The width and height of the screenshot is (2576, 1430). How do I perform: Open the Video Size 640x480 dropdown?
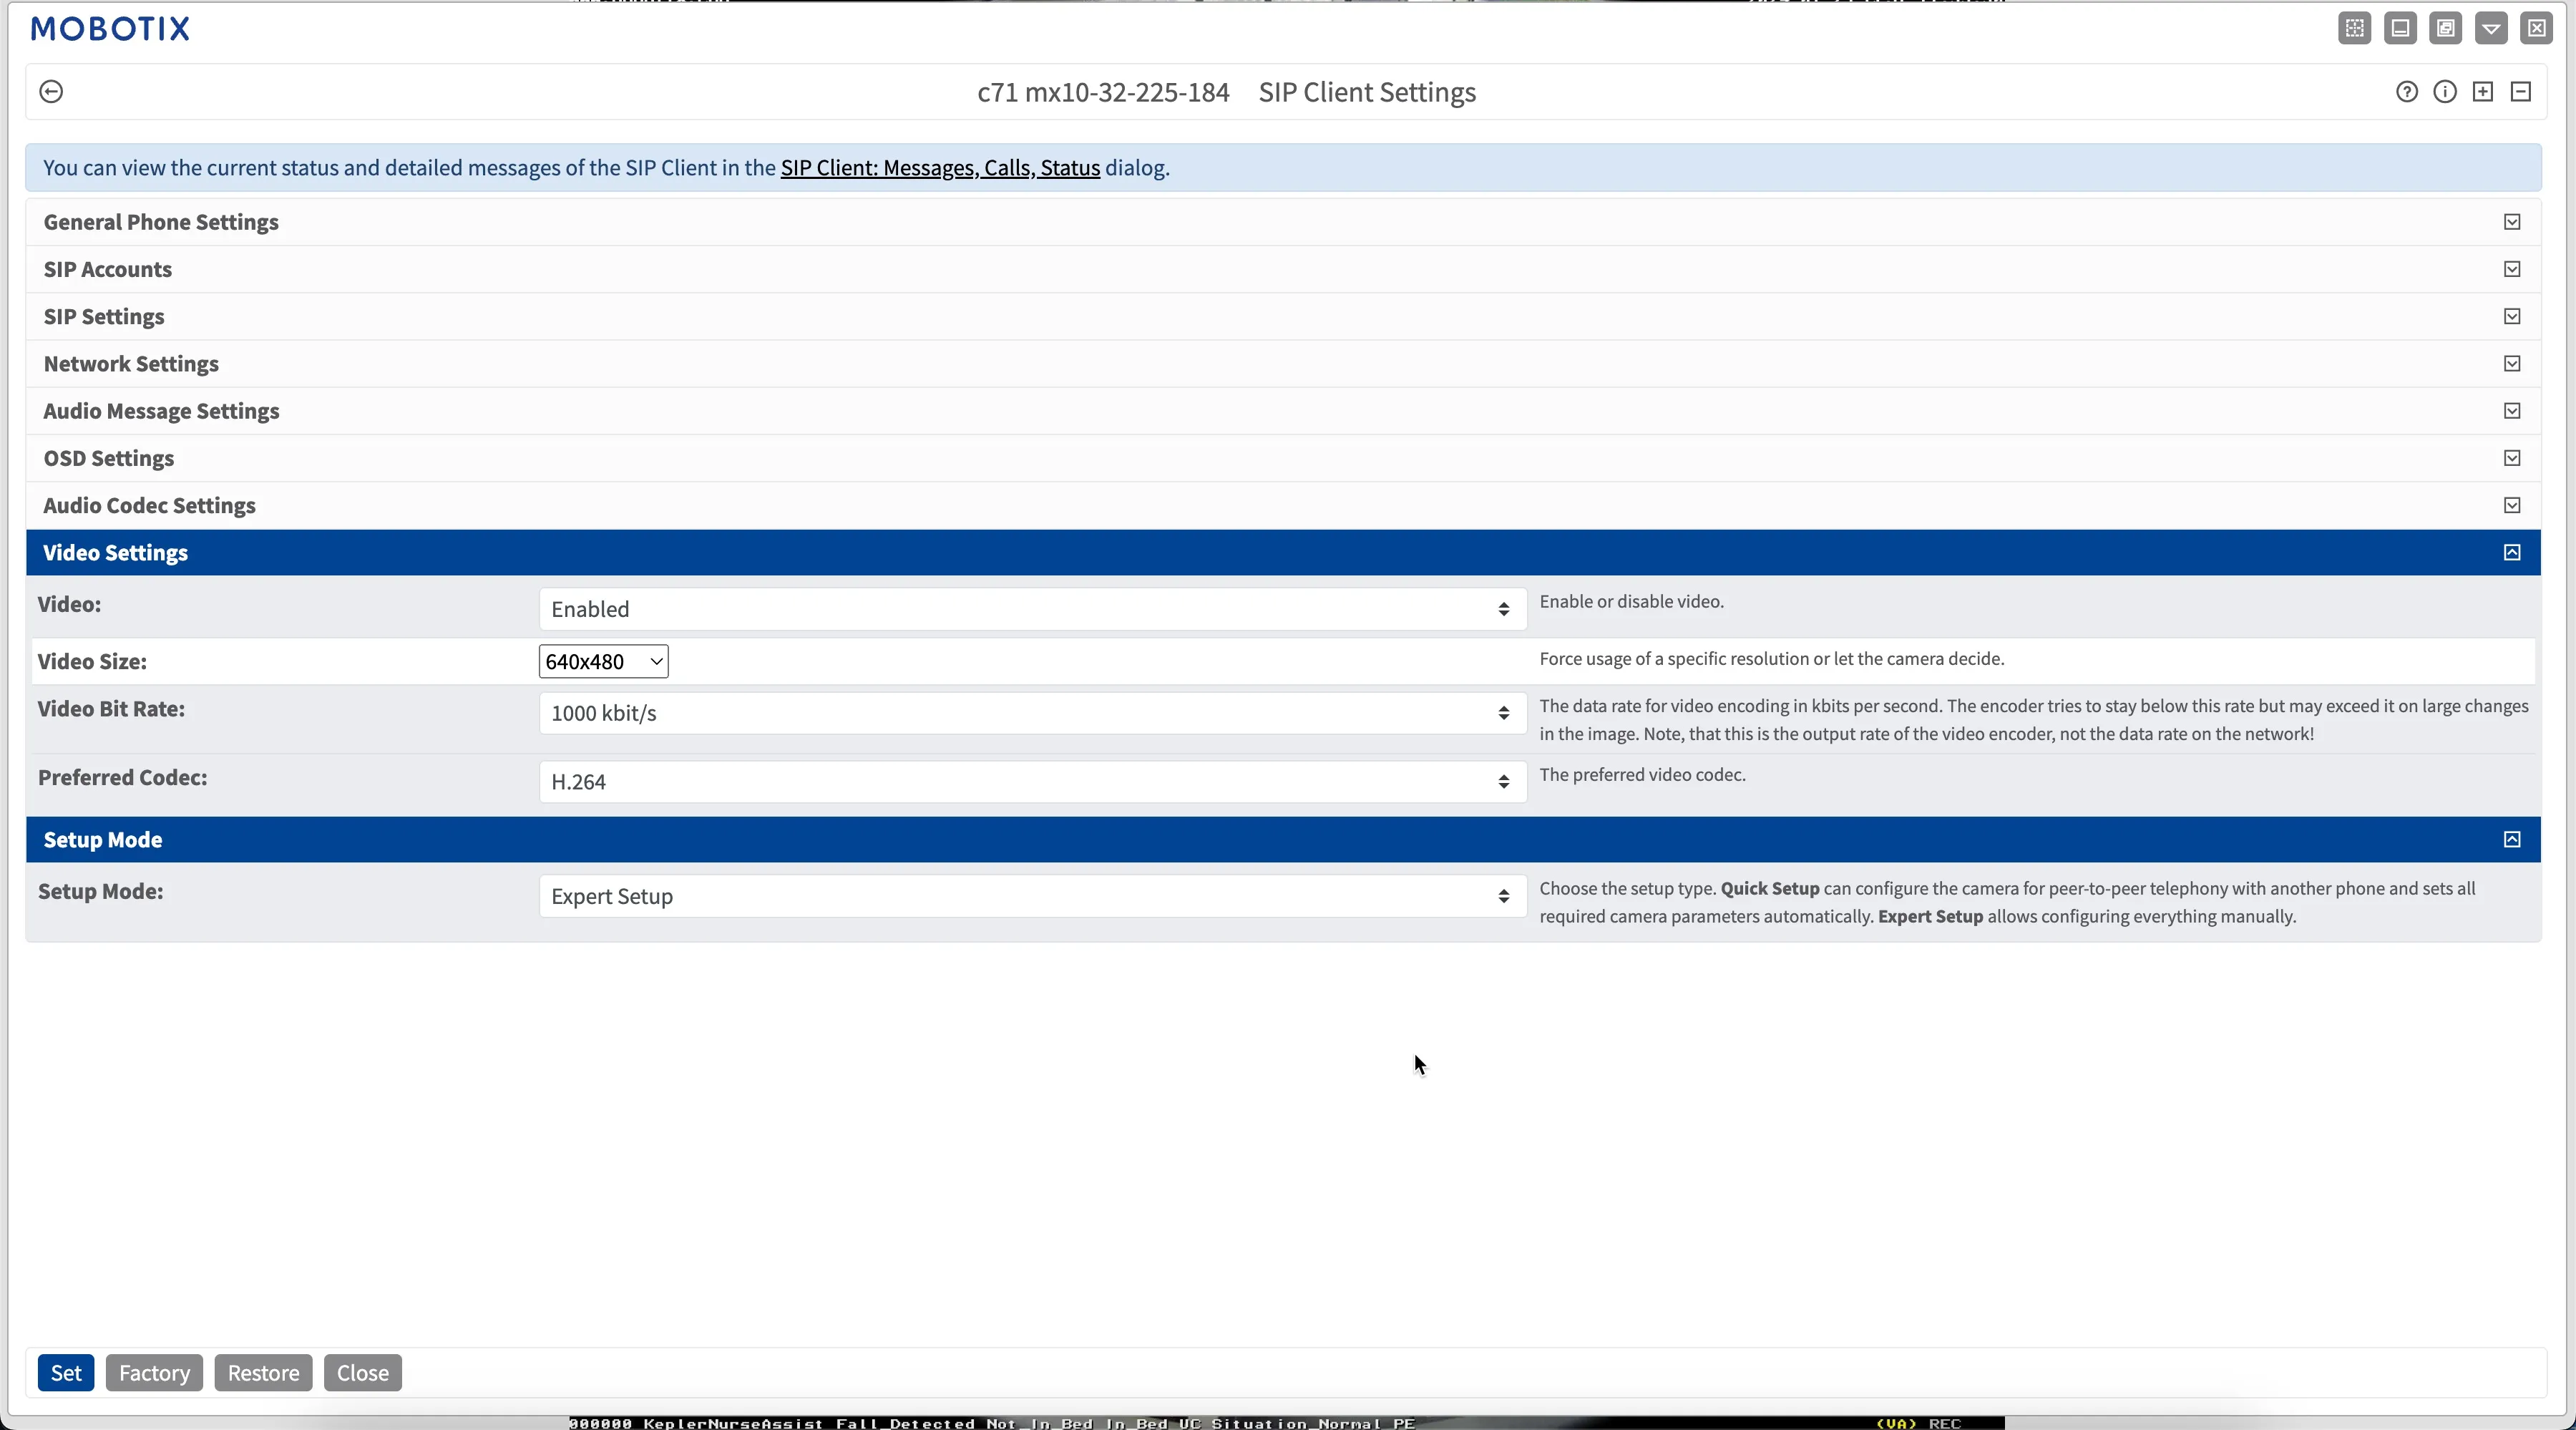pyautogui.click(x=604, y=661)
